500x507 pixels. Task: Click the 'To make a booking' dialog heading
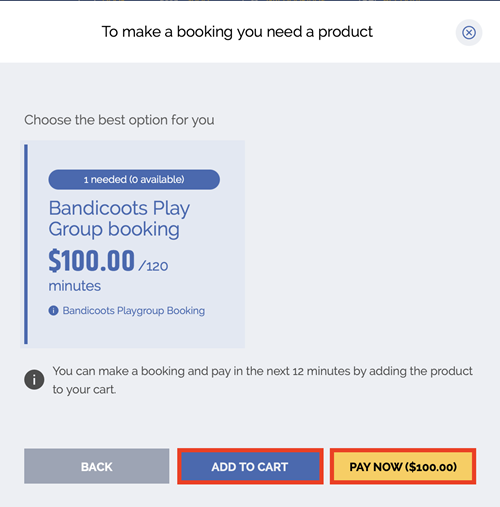tap(237, 32)
